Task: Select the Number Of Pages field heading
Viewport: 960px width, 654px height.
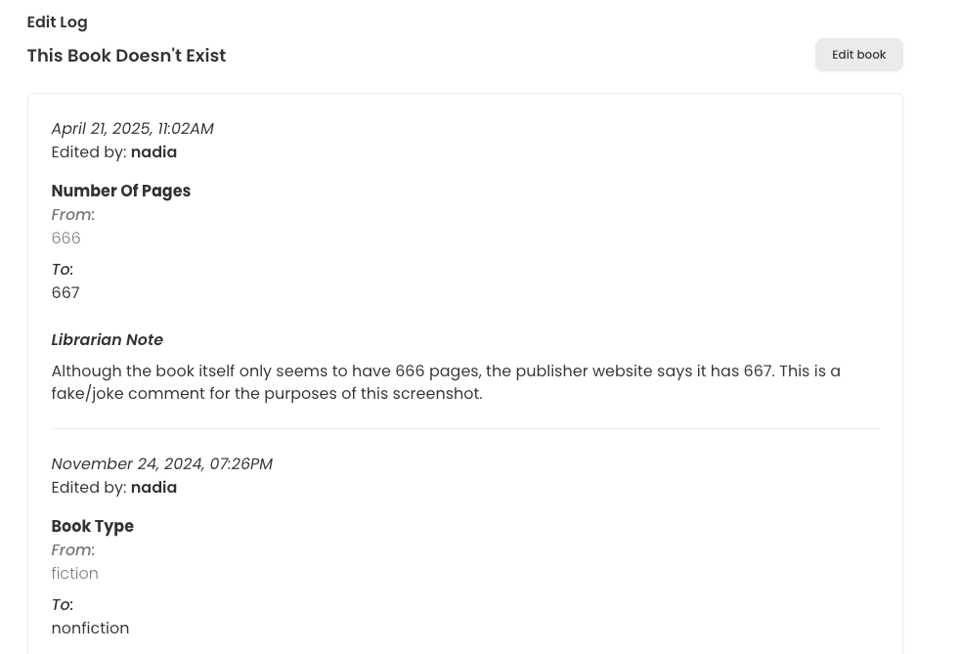Action: [x=120, y=190]
